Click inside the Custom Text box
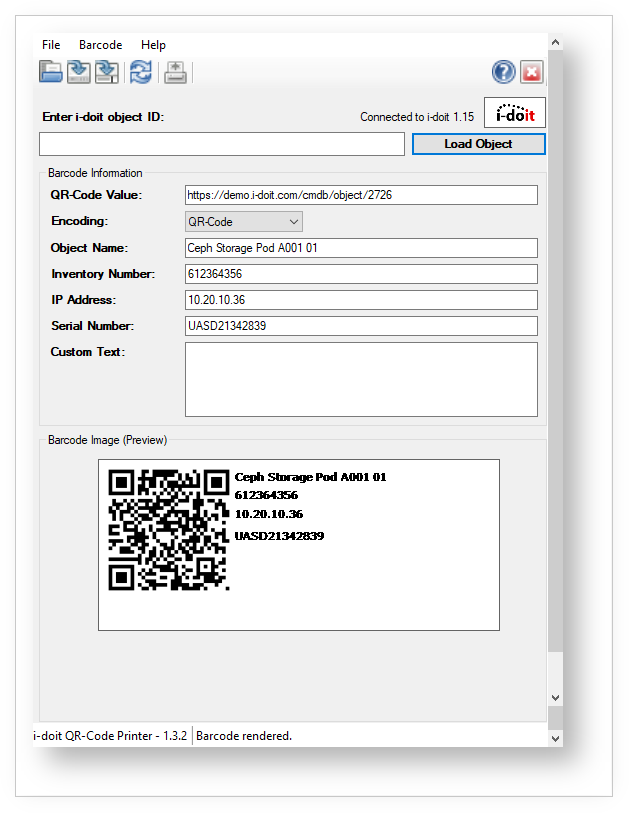The width and height of the screenshot is (629, 813). point(361,380)
